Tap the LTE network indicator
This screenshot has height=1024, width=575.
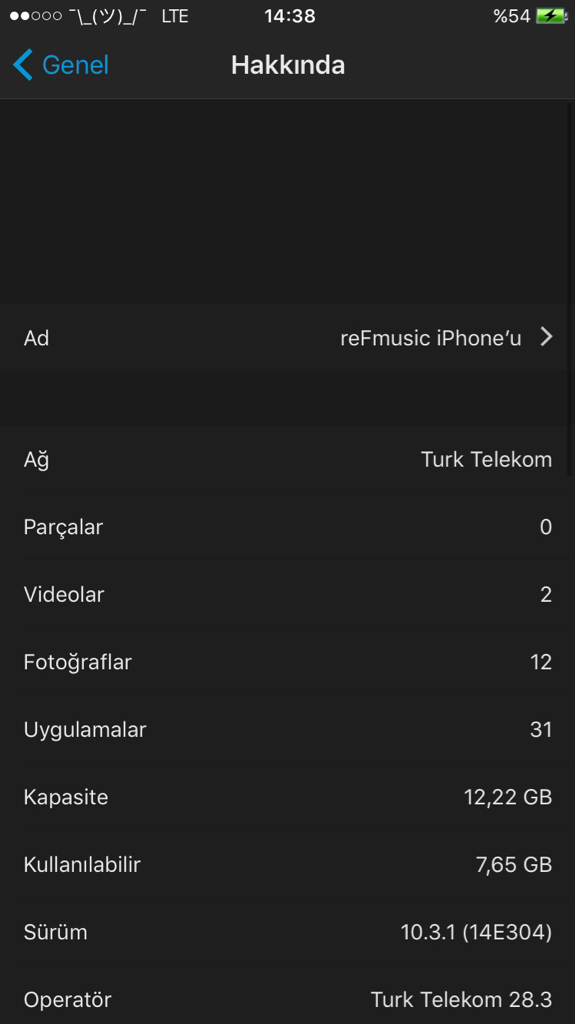coord(174,16)
